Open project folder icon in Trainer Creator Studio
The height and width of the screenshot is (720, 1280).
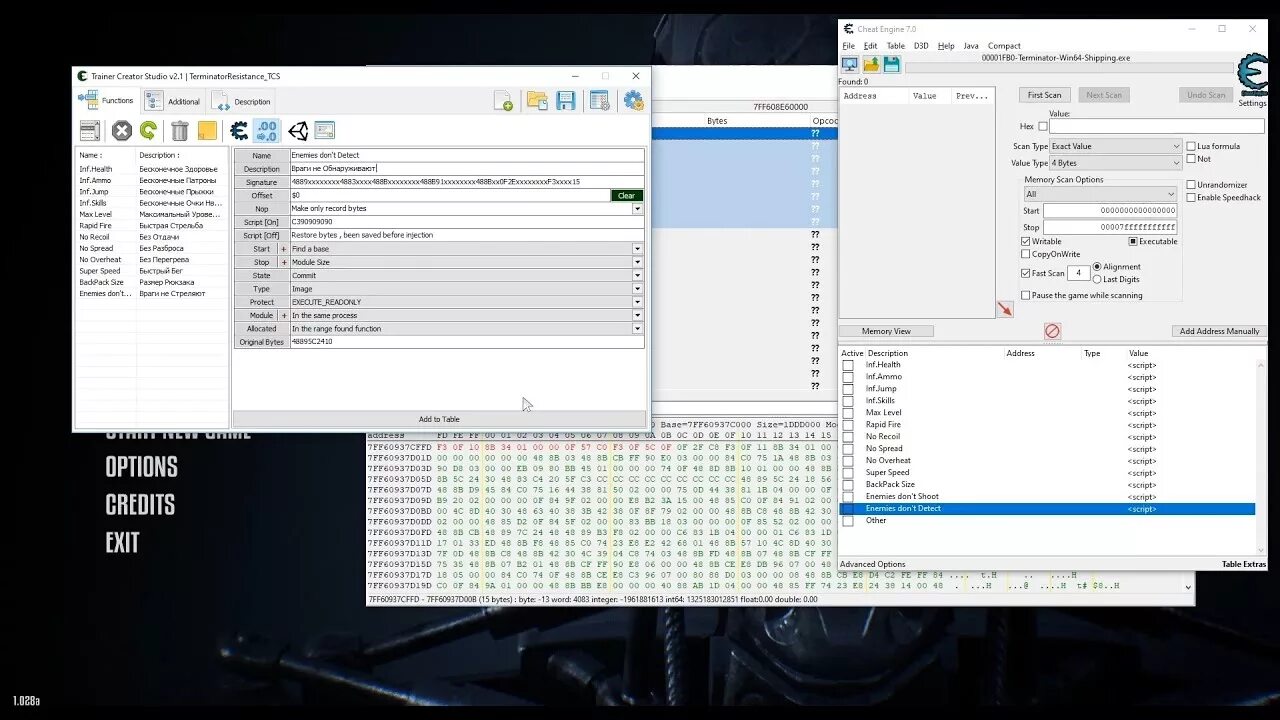coord(537,101)
